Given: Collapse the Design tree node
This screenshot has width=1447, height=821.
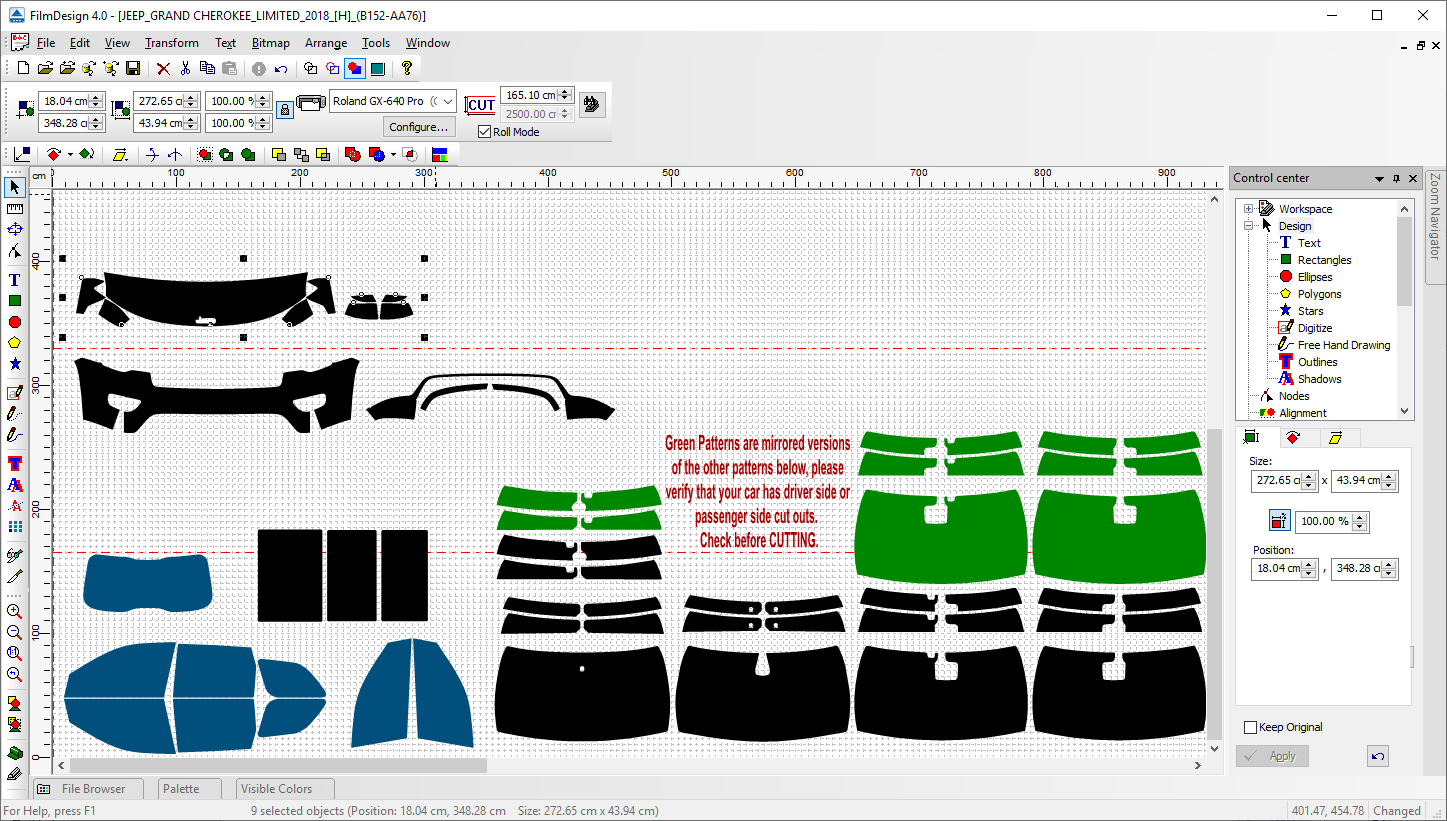Looking at the screenshot, I should (1249, 226).
